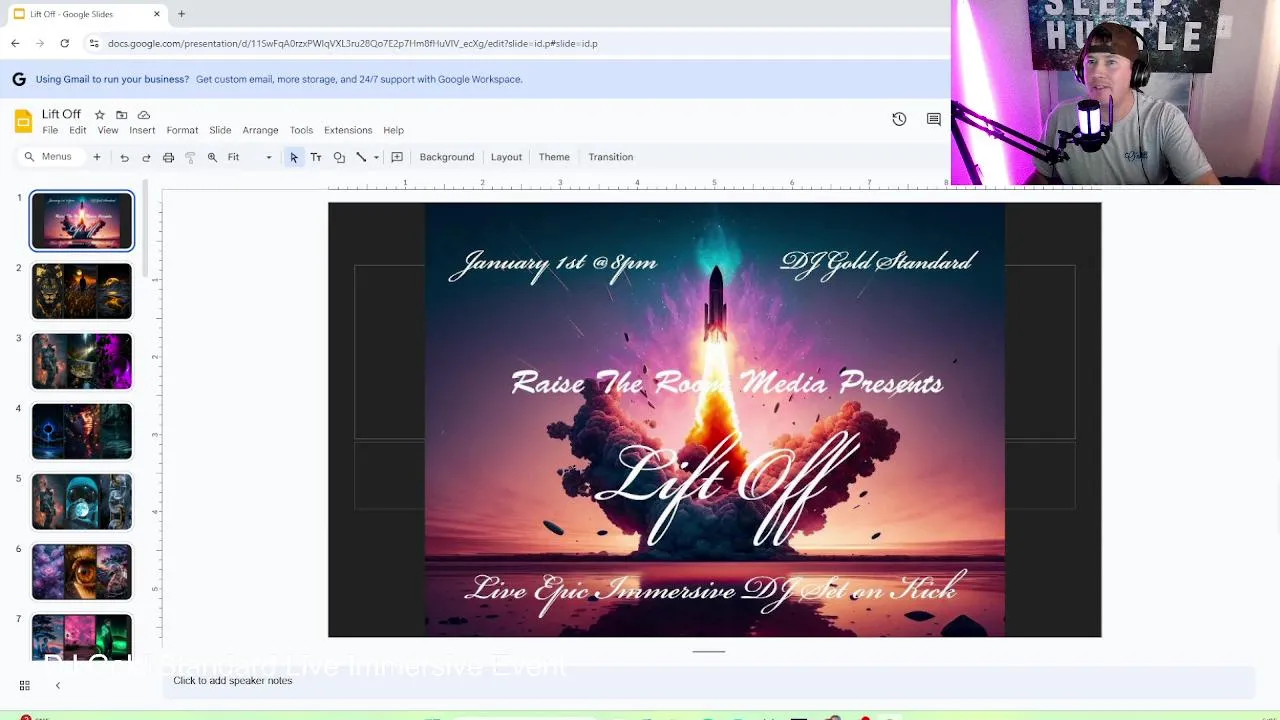Click the zoom magnifier tool

212,157
